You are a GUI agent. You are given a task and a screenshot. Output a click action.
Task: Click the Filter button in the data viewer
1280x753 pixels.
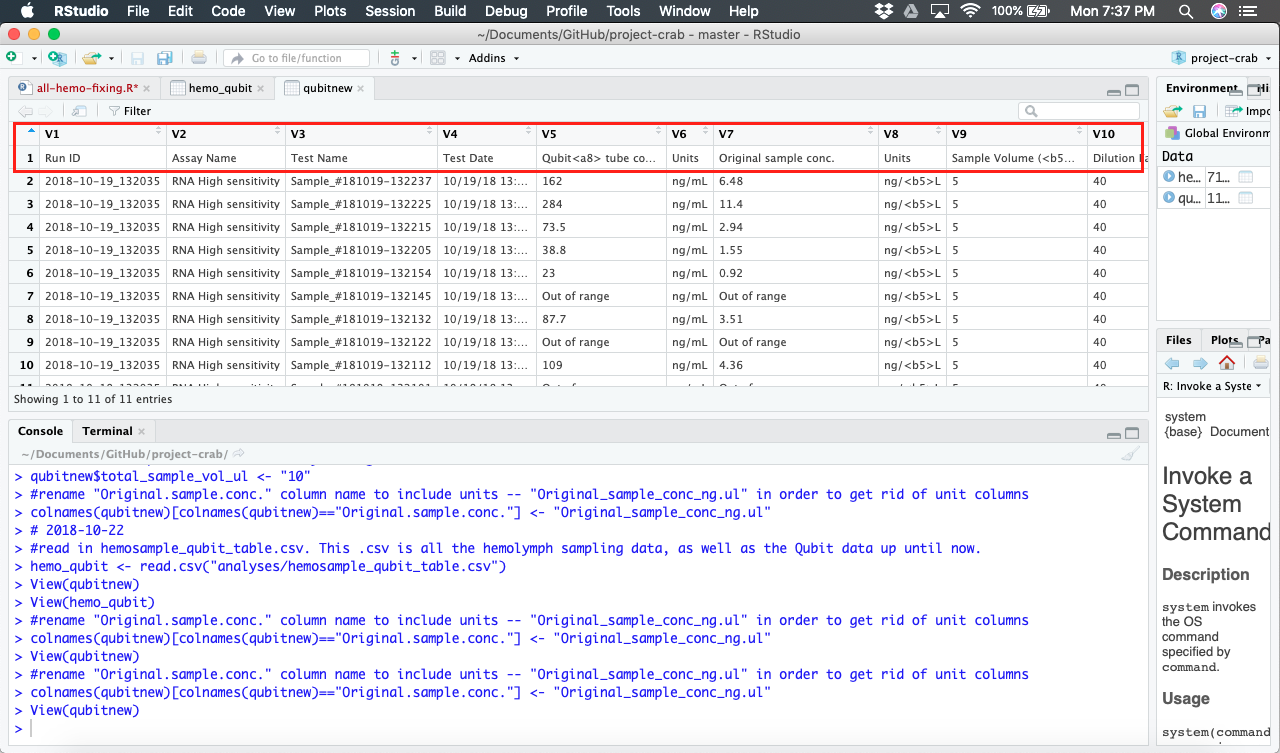[x=128, y=110]
